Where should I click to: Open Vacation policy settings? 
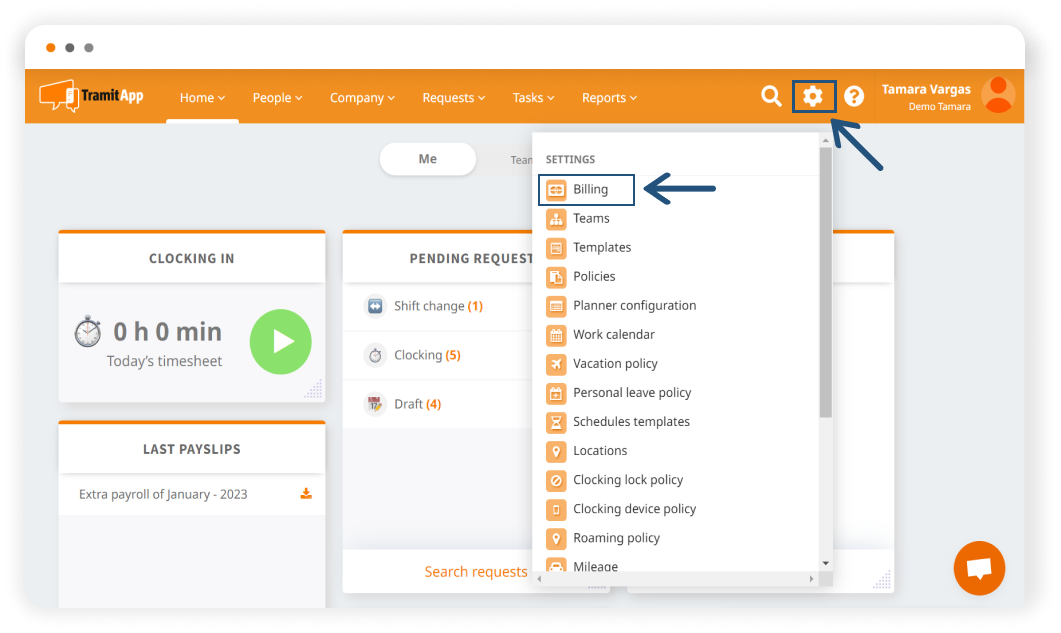point(614,363)
